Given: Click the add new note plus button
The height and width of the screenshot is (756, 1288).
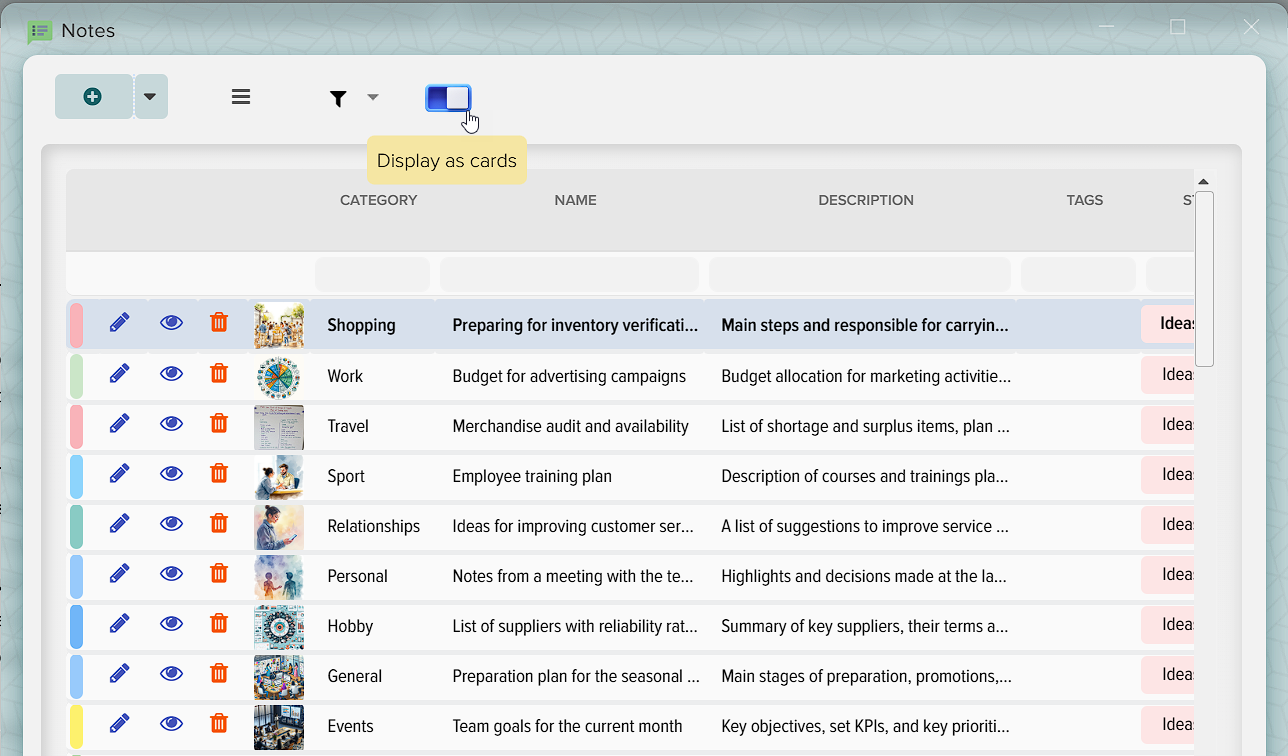Looking at the screenshot, I should click(93, 97).
